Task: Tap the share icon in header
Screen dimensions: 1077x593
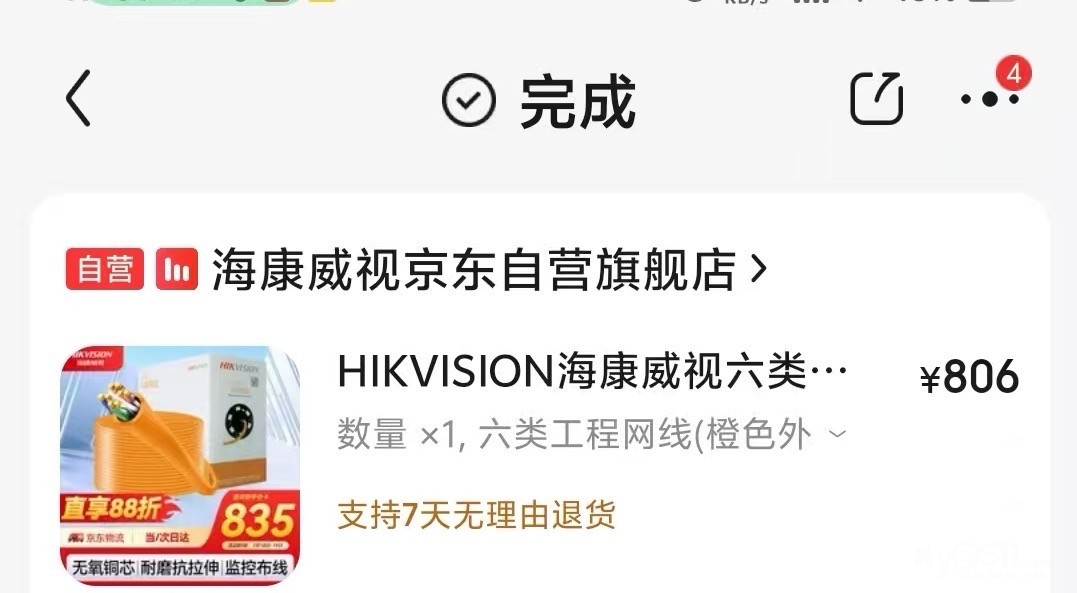Action: point(876,98)
